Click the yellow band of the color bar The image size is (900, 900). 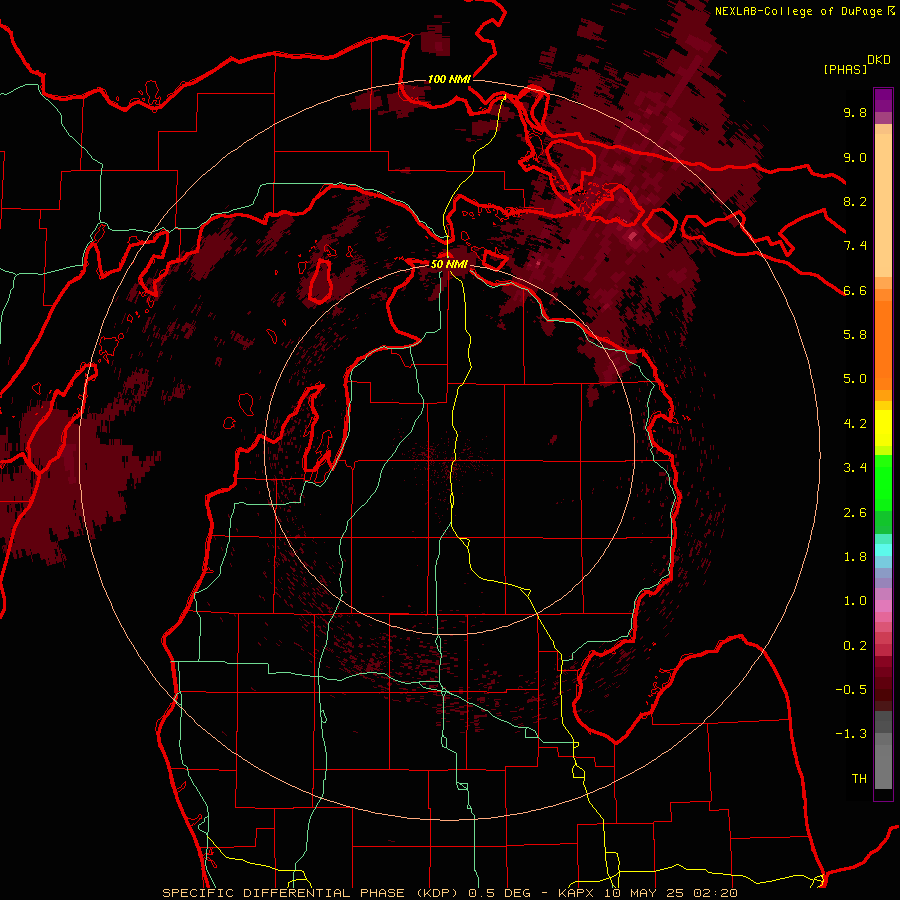point(883,428)
